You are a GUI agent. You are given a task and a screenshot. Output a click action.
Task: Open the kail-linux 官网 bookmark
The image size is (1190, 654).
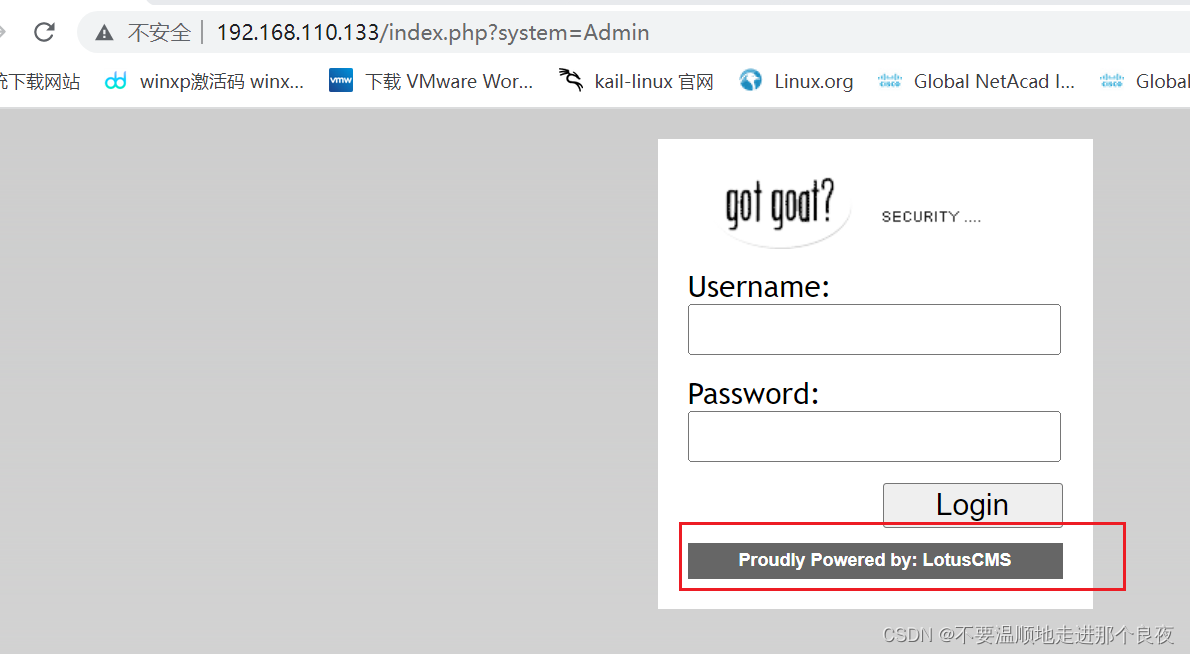[x=654, y=81]
